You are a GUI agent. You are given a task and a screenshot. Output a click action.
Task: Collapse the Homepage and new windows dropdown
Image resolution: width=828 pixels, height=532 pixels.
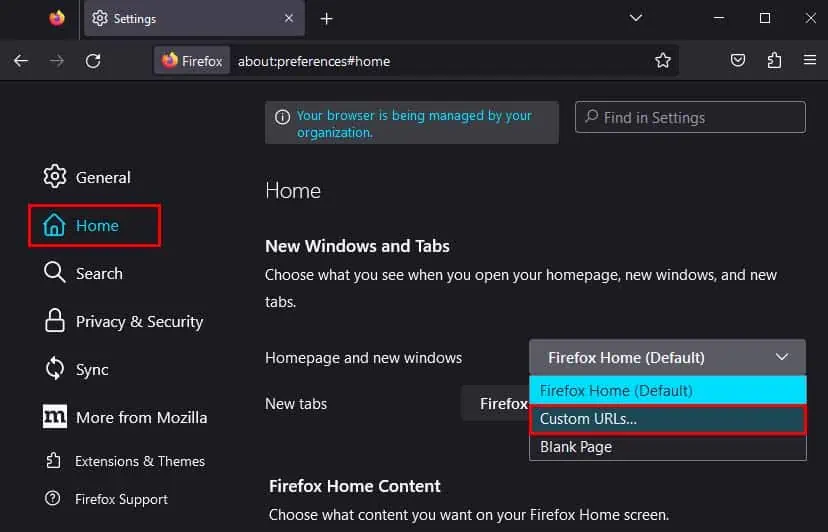[667, 358]
